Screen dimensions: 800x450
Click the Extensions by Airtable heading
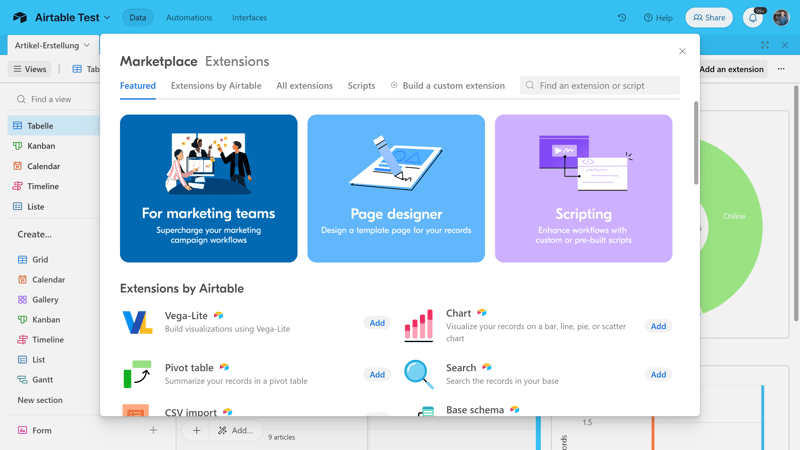tap(182, 288)
